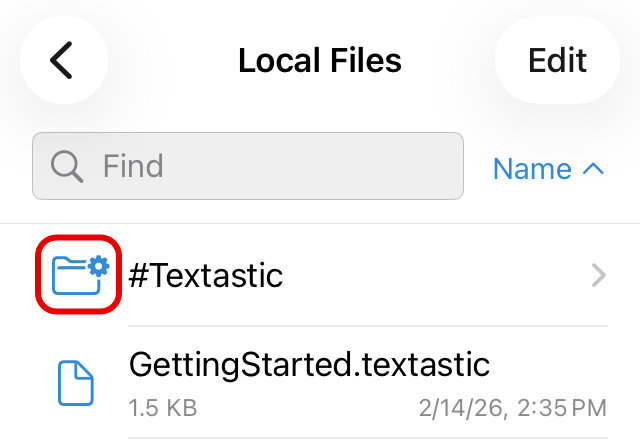Image resolution: width=640 pixels, height=448 pixels.
Task: Tap the back chevron button
Action: 62,60
